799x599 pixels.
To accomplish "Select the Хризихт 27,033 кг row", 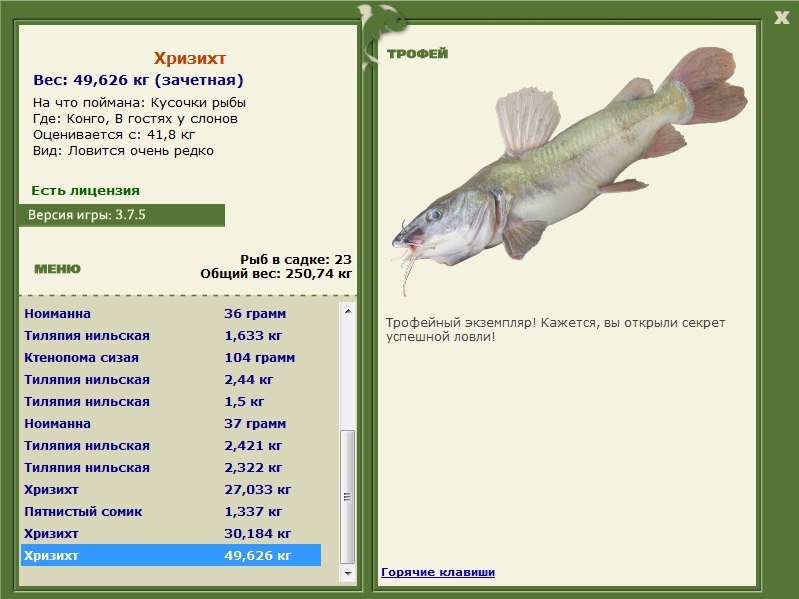I will [171, 489].
